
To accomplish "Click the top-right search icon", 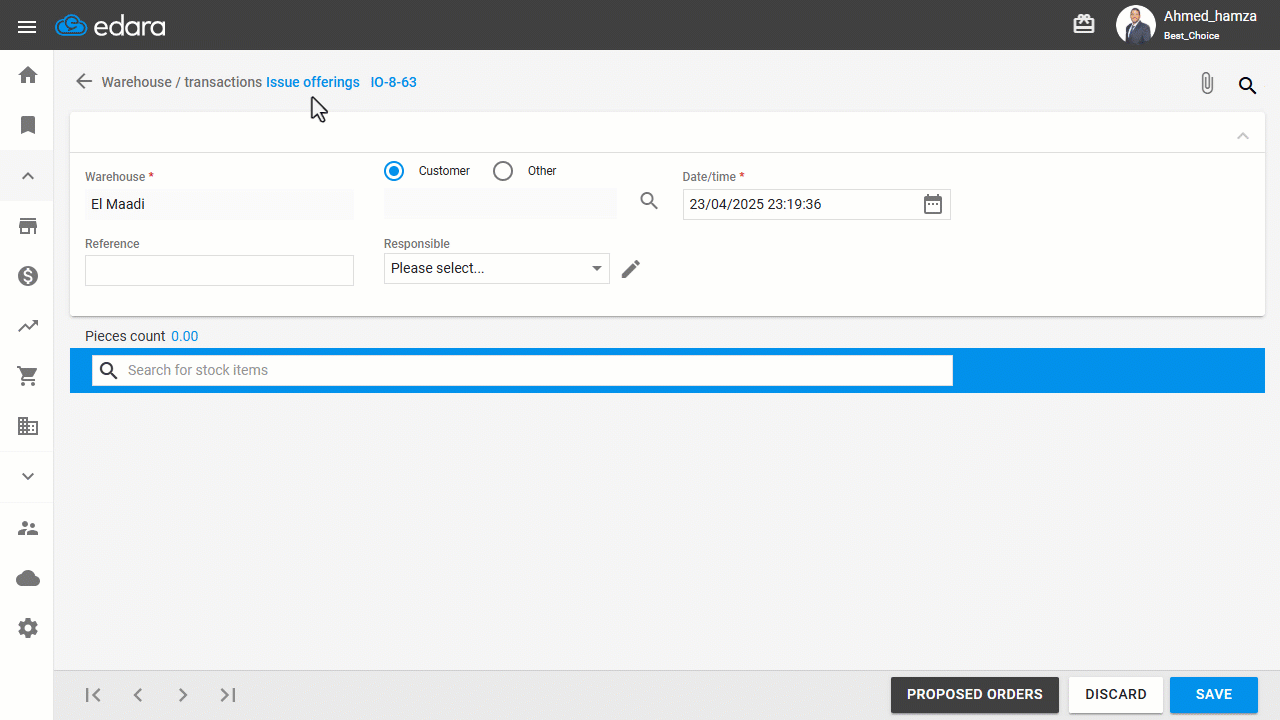I will coord(1247,85).
